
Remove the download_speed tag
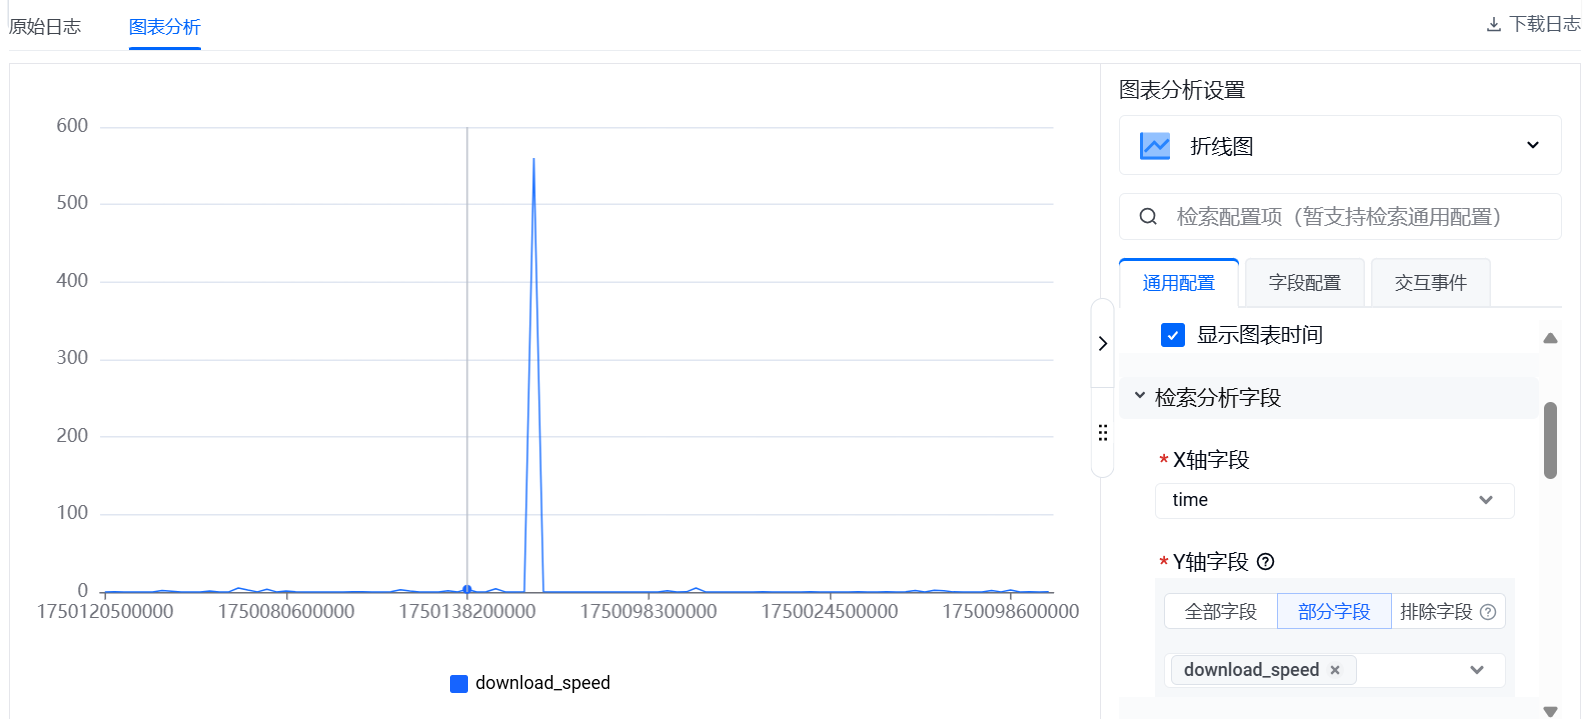tap(1335, 670)
